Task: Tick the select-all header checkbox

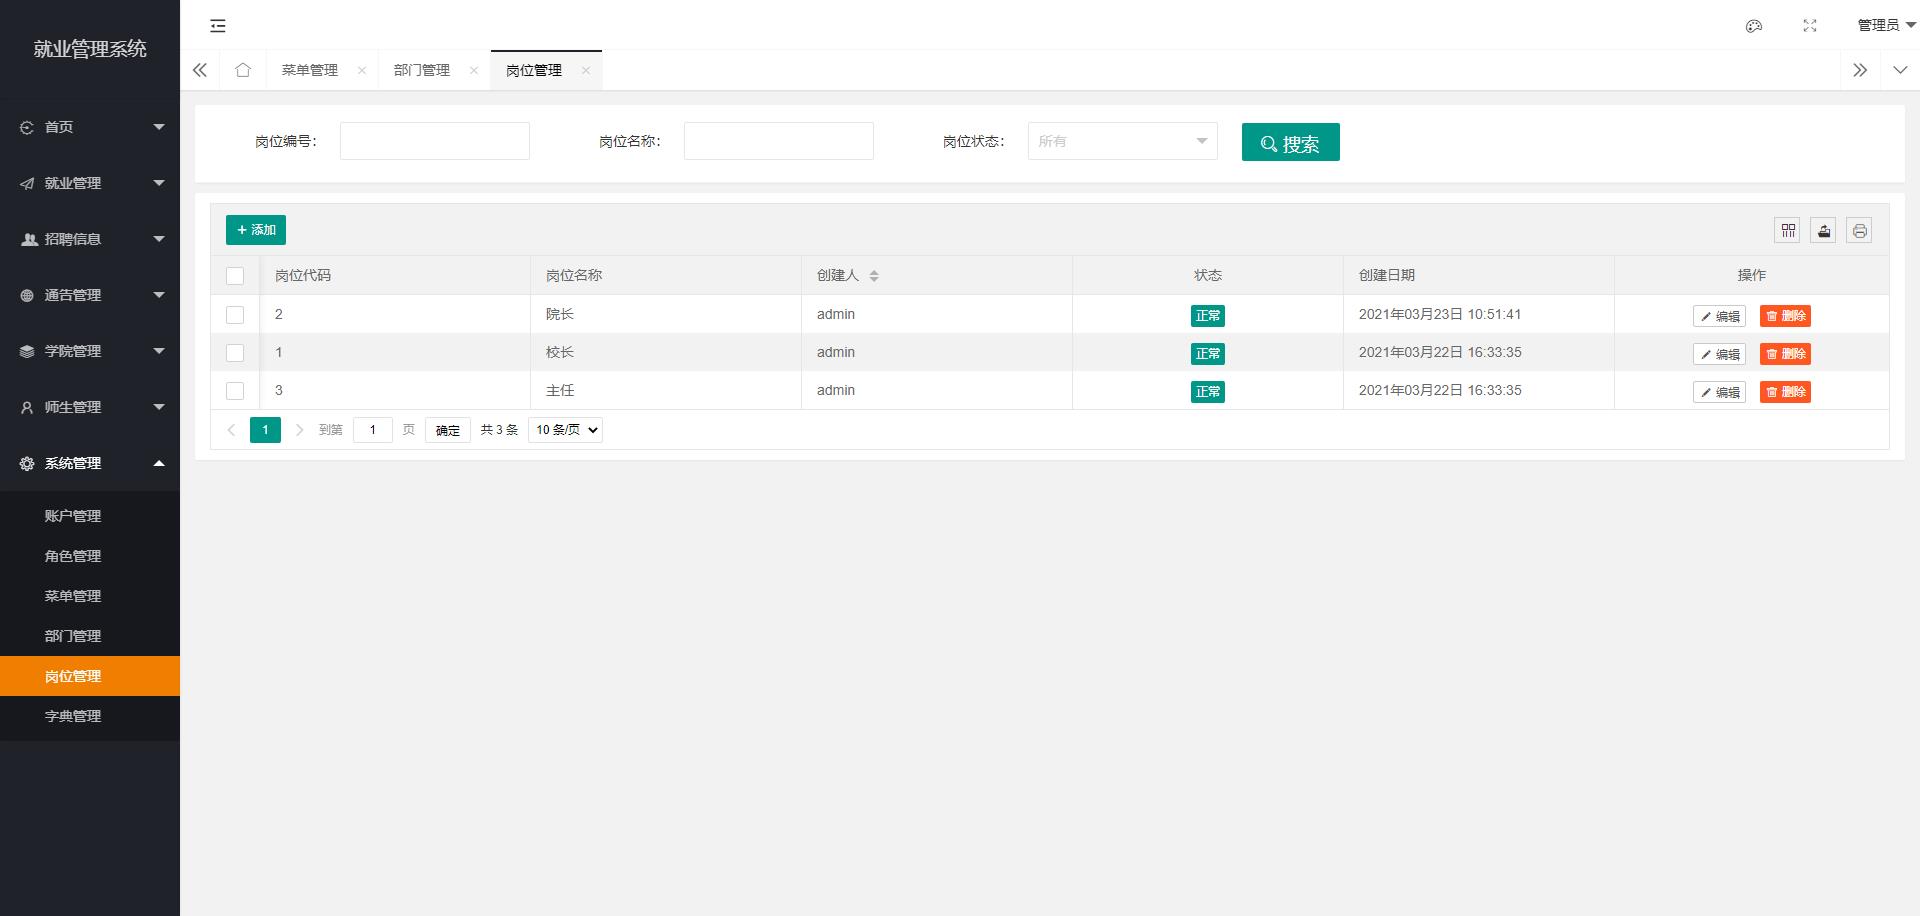Action: [235, 276]
